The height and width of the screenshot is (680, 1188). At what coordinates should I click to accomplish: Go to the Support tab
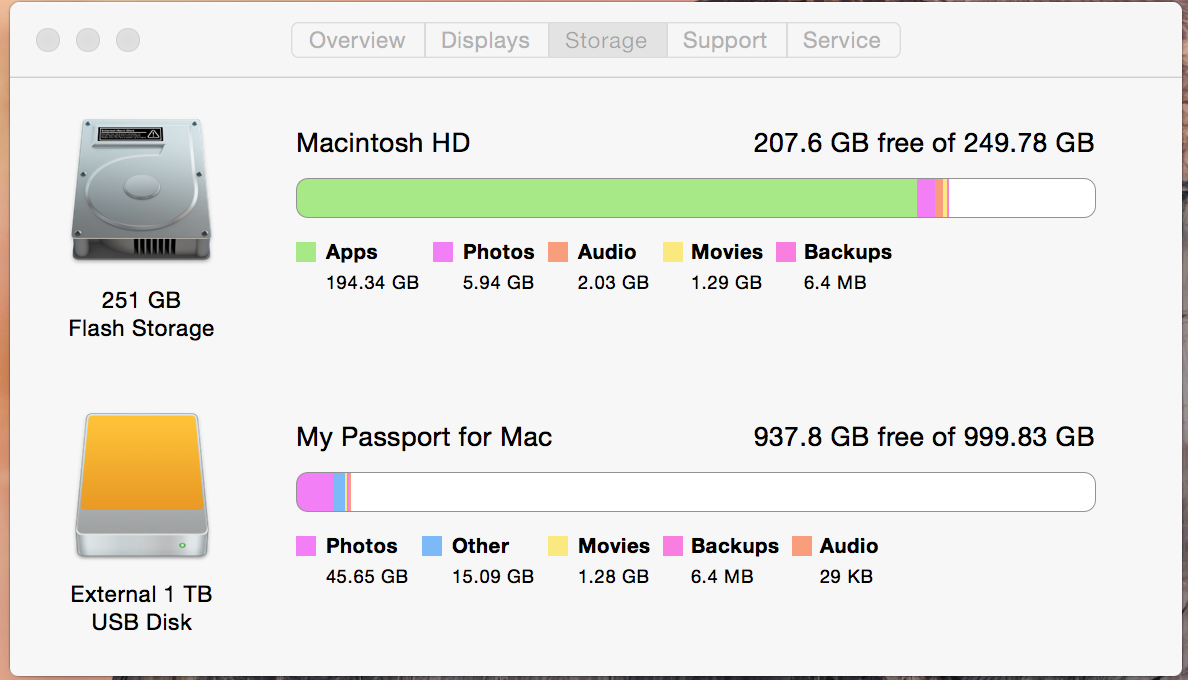click(725, 41)
